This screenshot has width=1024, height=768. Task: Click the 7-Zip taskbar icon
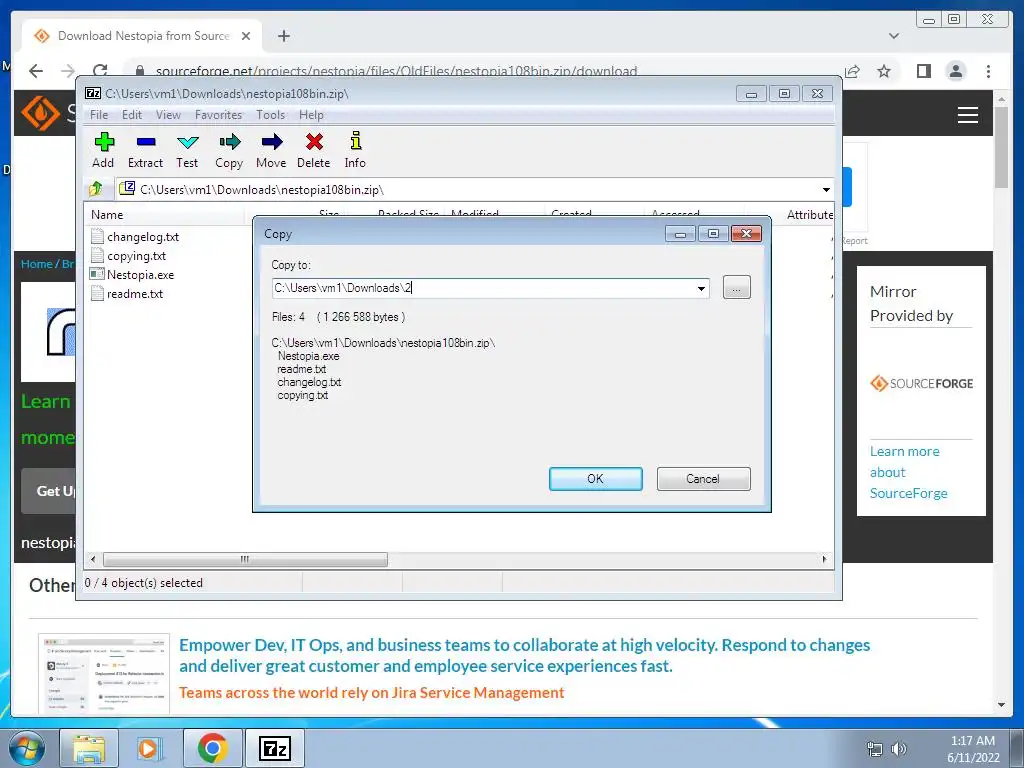coord(274,748)
